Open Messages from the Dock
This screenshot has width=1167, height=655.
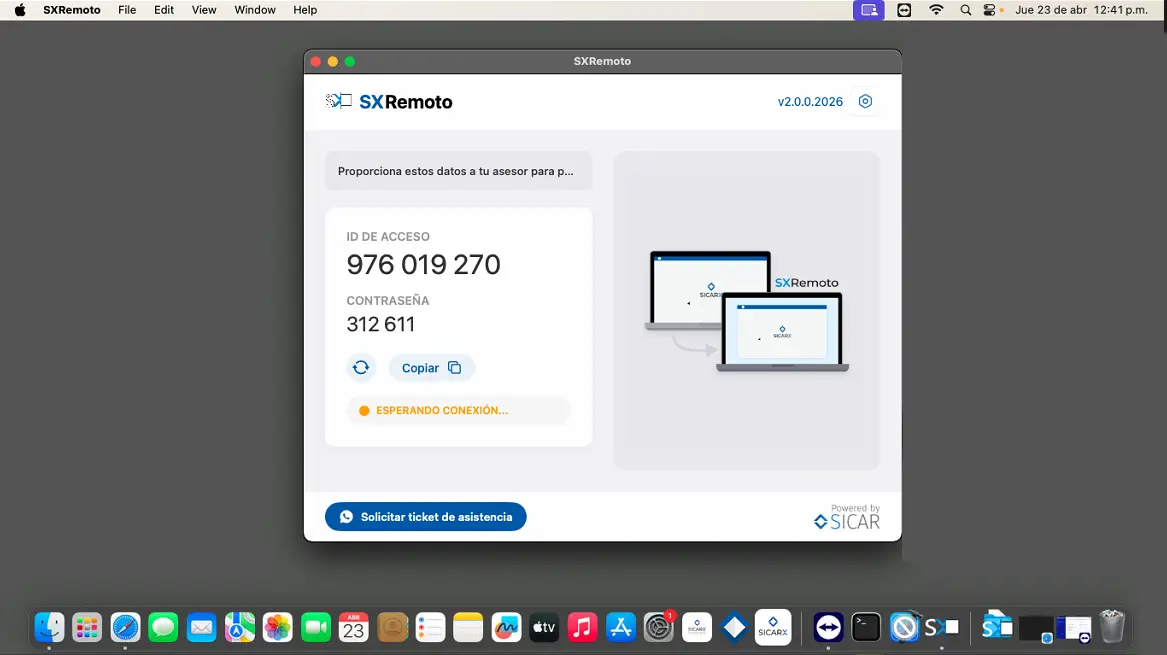[x=163, y=627]
